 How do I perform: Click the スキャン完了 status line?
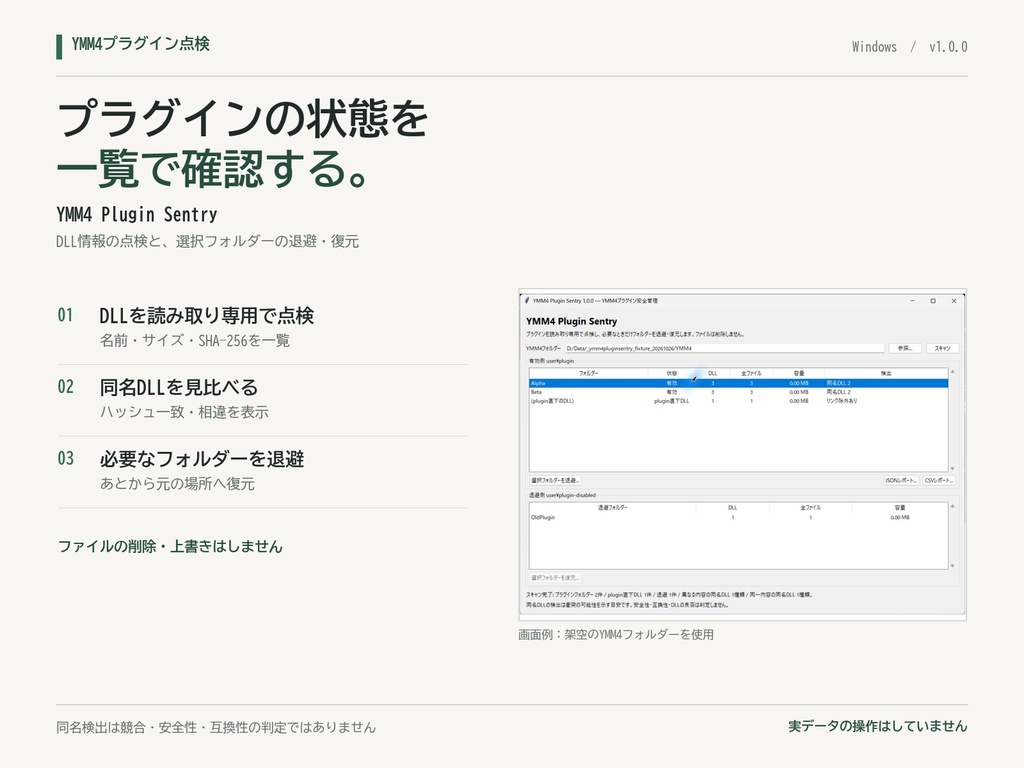pos(669,595)
